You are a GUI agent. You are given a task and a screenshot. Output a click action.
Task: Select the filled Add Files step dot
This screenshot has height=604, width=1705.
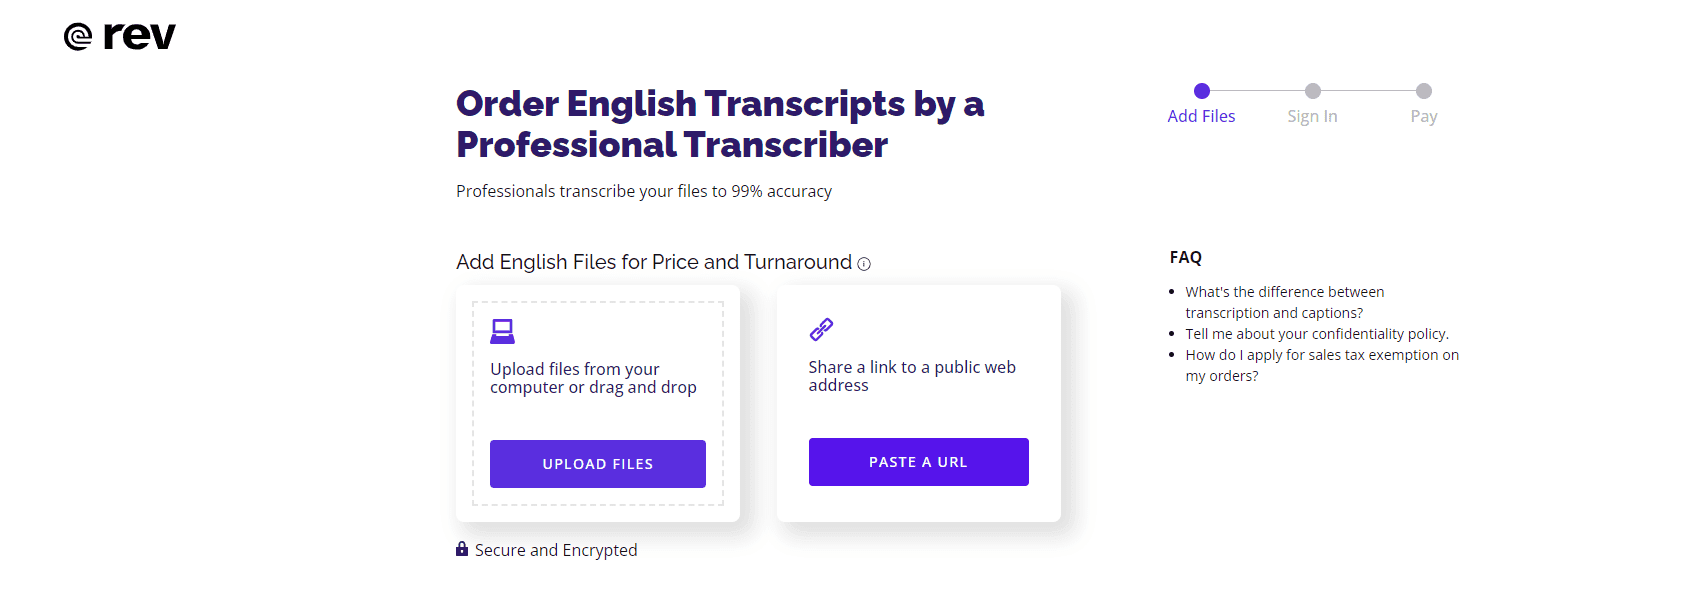1201,89
